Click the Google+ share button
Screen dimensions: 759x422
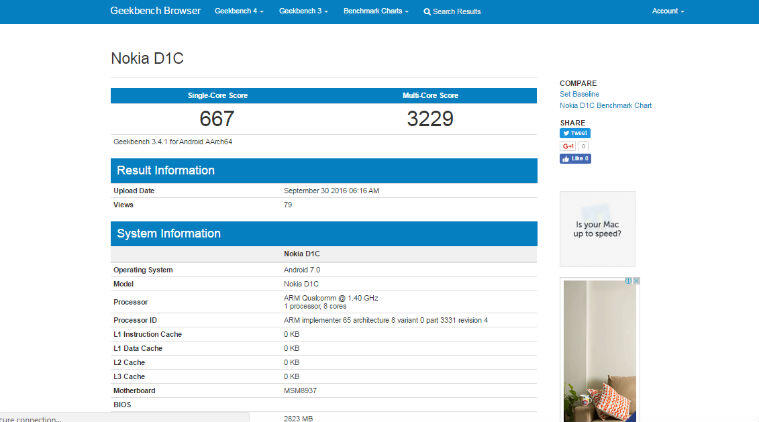pos(567,146)
